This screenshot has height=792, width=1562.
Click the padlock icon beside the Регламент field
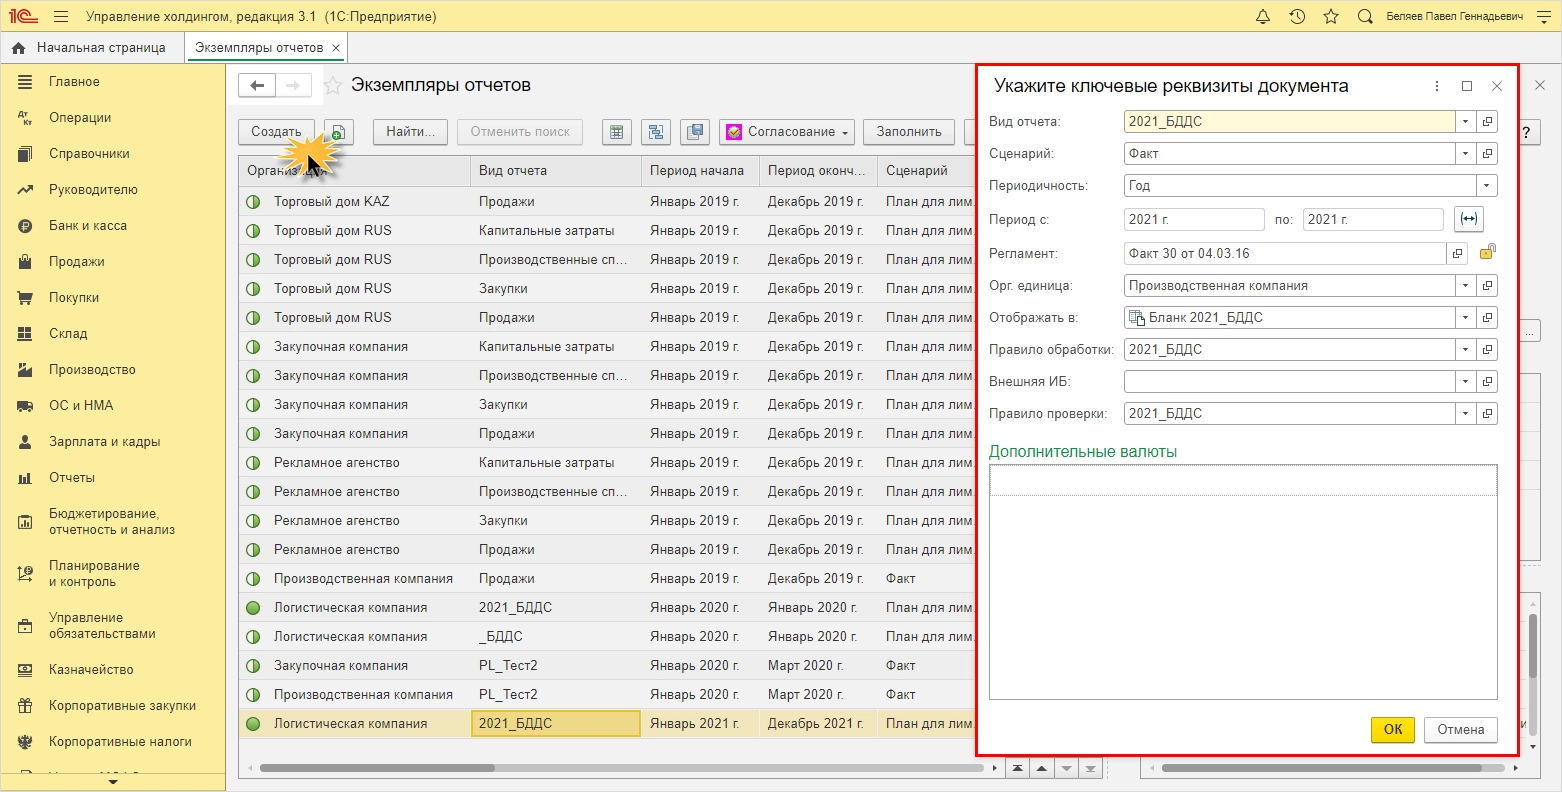pyautogui.click(x=1487, y=252)
